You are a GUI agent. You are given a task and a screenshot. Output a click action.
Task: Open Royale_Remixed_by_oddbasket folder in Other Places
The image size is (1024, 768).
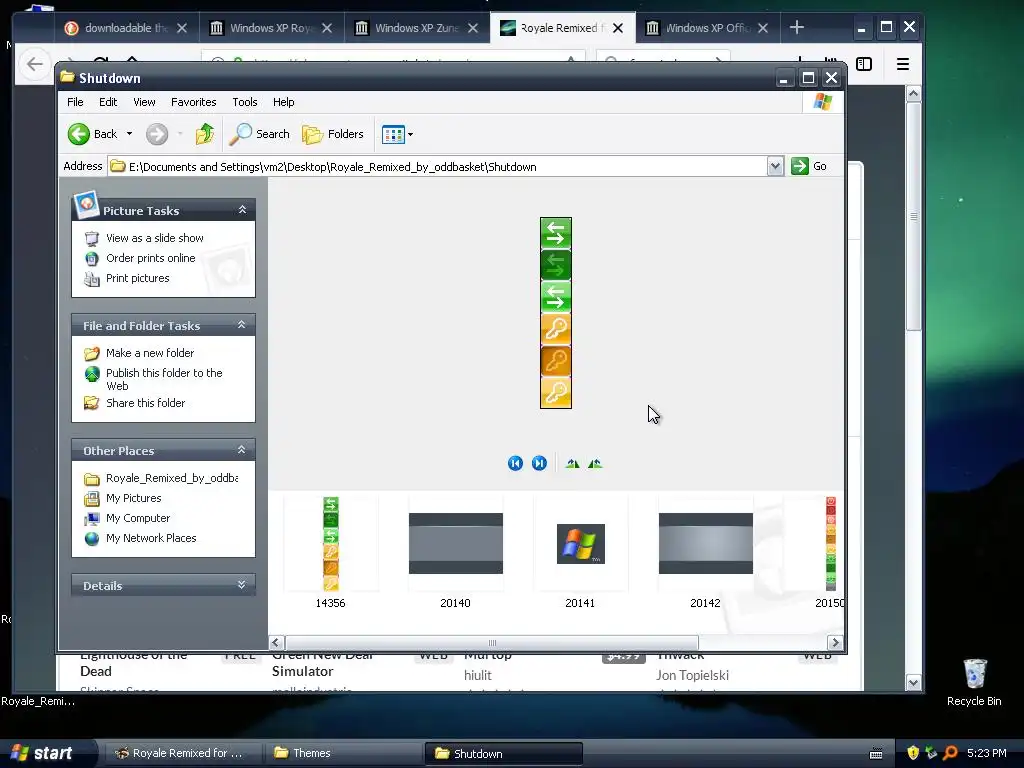point(172,478)
